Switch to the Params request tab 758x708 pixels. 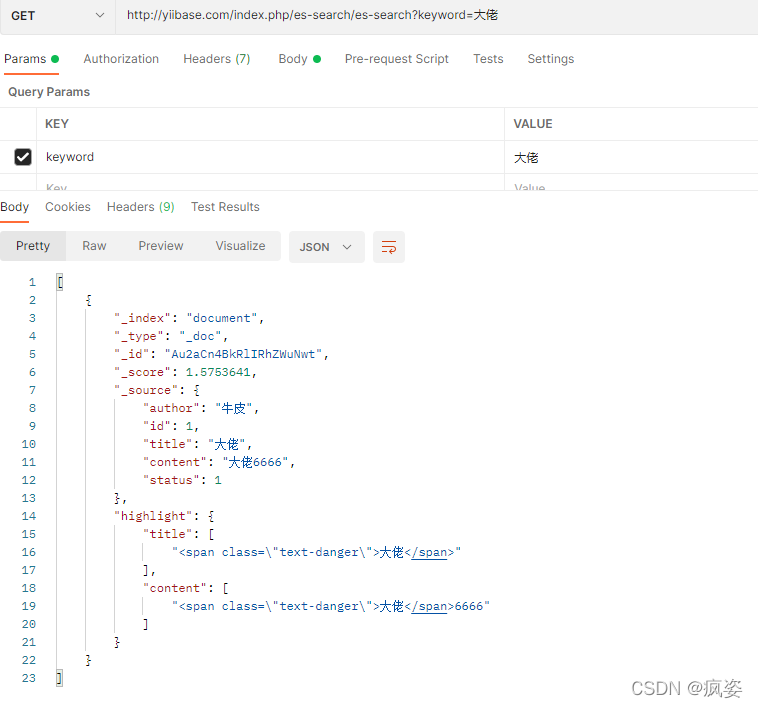tap(31, 59)
